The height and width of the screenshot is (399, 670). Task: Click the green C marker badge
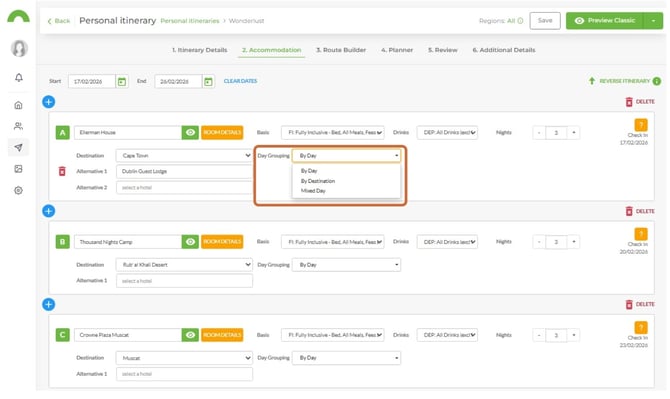[x=62, y=335]
